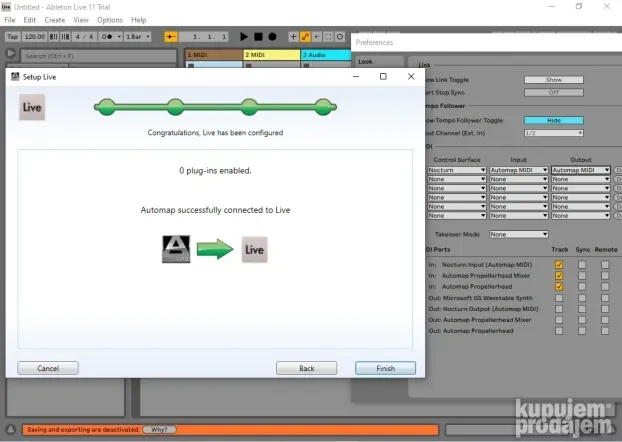Enable Remote for Nocturn Input (Automap MIDI)
The width and height of the screenshot is (622, 442).
tap(605, 265)
